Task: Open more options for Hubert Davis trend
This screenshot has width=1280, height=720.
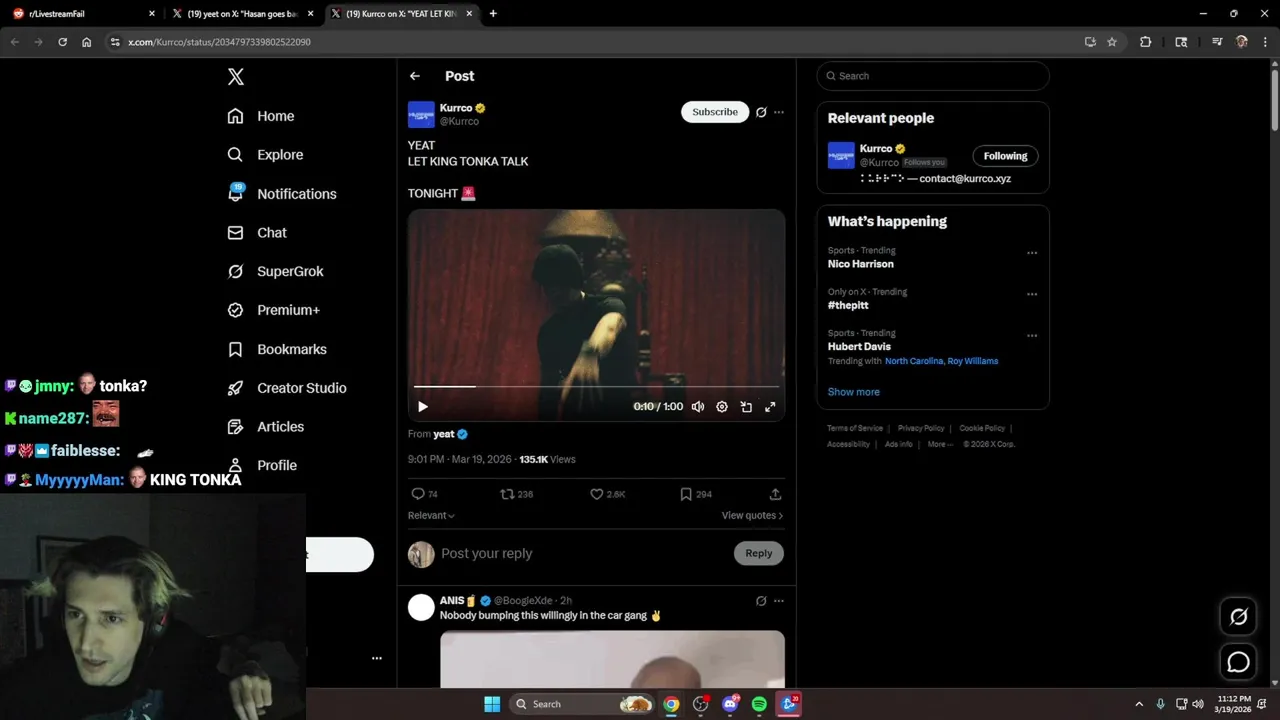Action: (1032, 335)
